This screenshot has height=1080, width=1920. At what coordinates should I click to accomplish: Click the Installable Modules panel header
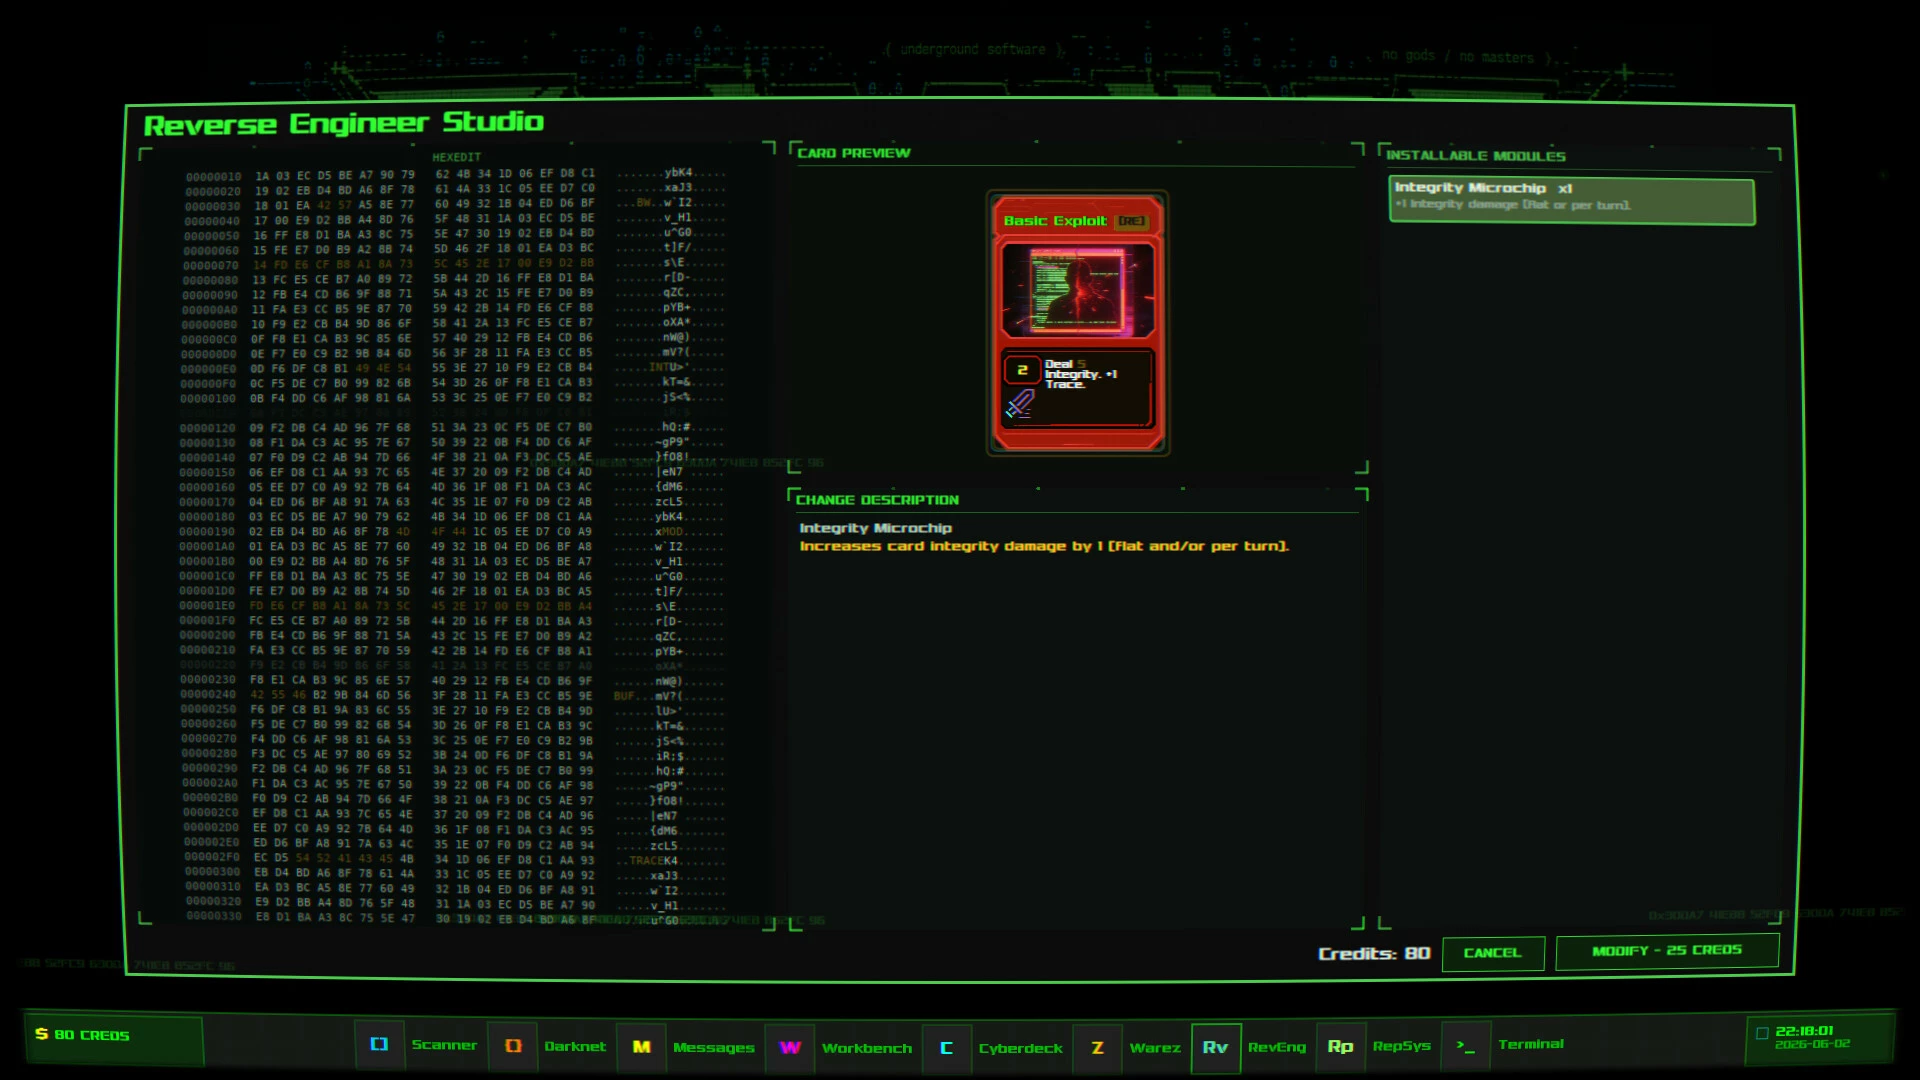click(x=1475, y=156)
